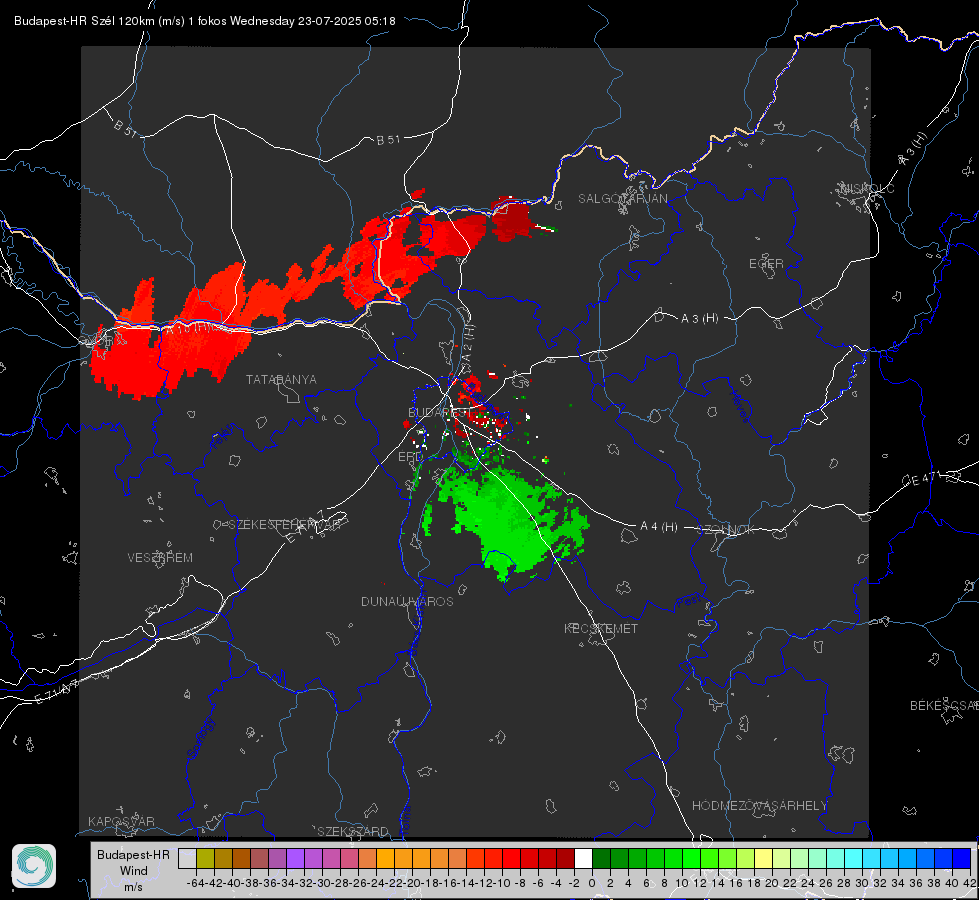Click the legend value 42 tick label
The image size is (979, 900).
[969, 883]
